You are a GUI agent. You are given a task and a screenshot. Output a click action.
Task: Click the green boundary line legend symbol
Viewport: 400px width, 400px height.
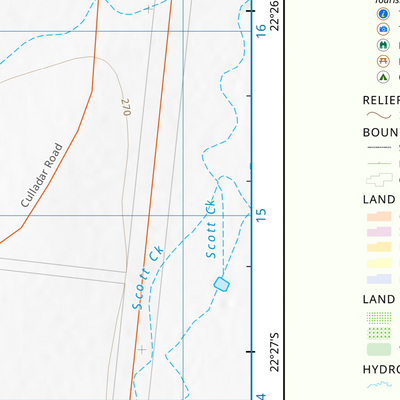[379, 163]
